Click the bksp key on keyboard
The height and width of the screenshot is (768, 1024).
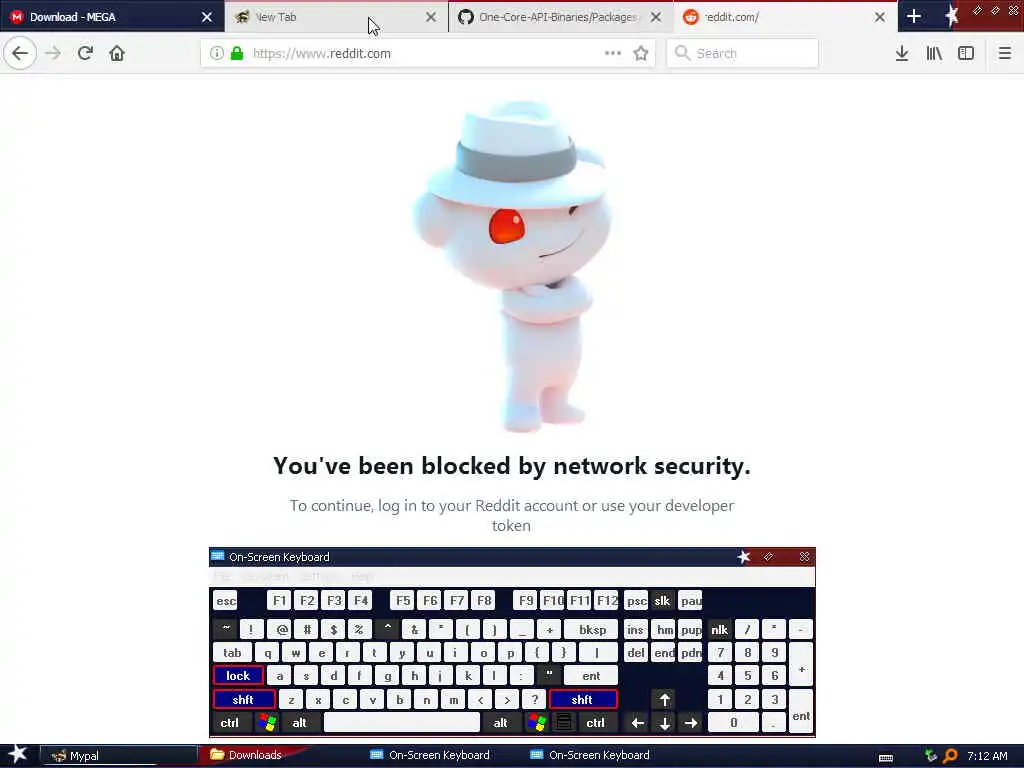(592, 630)
